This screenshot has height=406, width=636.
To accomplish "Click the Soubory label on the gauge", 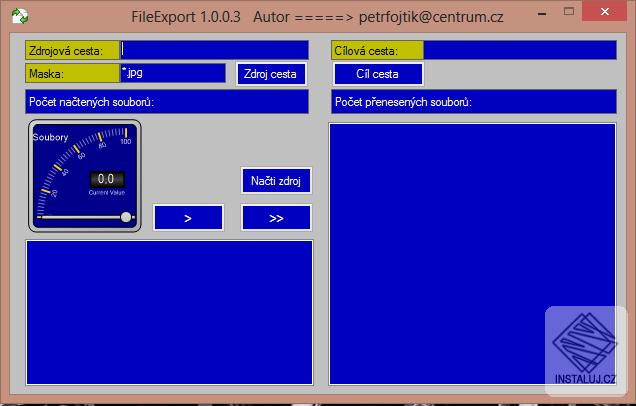I will pyautogui.click(x=51, y=137).
